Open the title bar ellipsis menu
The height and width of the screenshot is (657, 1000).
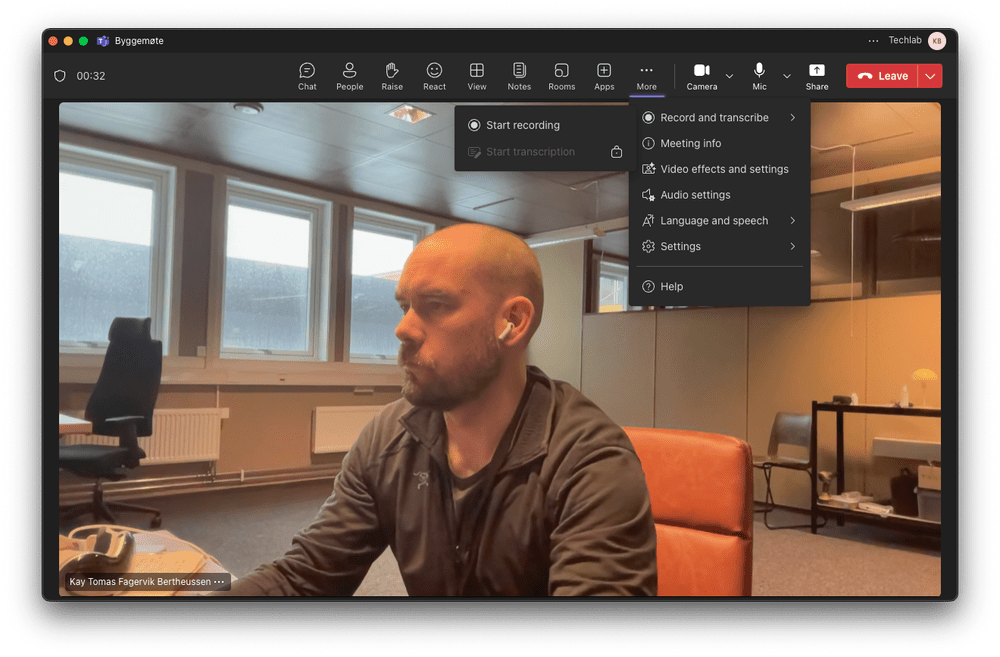tap(873, 41)
